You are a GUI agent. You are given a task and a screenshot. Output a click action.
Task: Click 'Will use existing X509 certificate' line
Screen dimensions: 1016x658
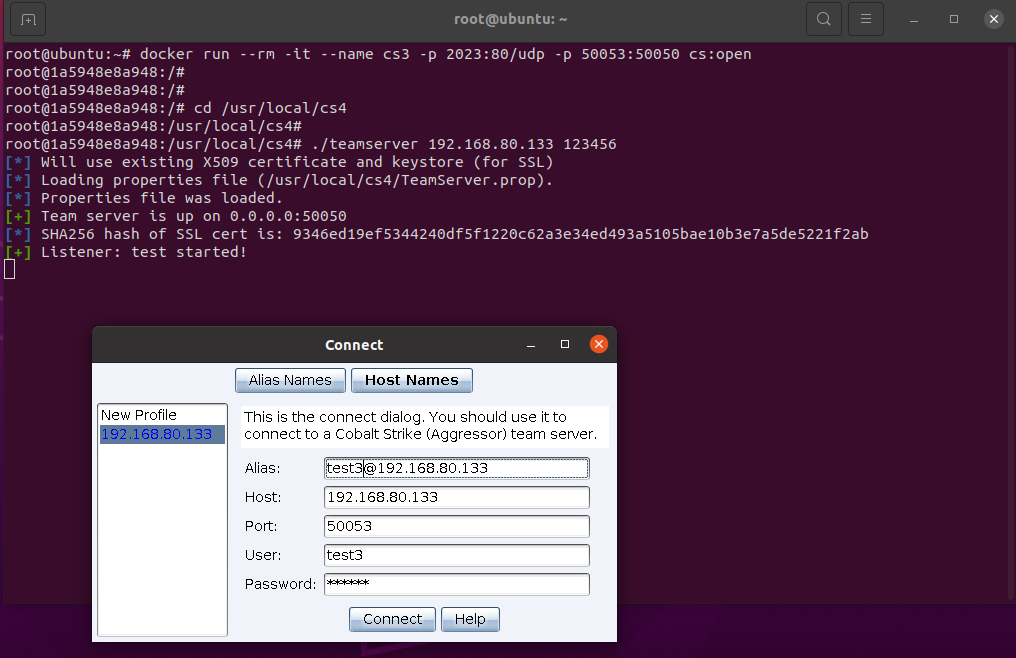pyautogui.click(x=279, y=162)
